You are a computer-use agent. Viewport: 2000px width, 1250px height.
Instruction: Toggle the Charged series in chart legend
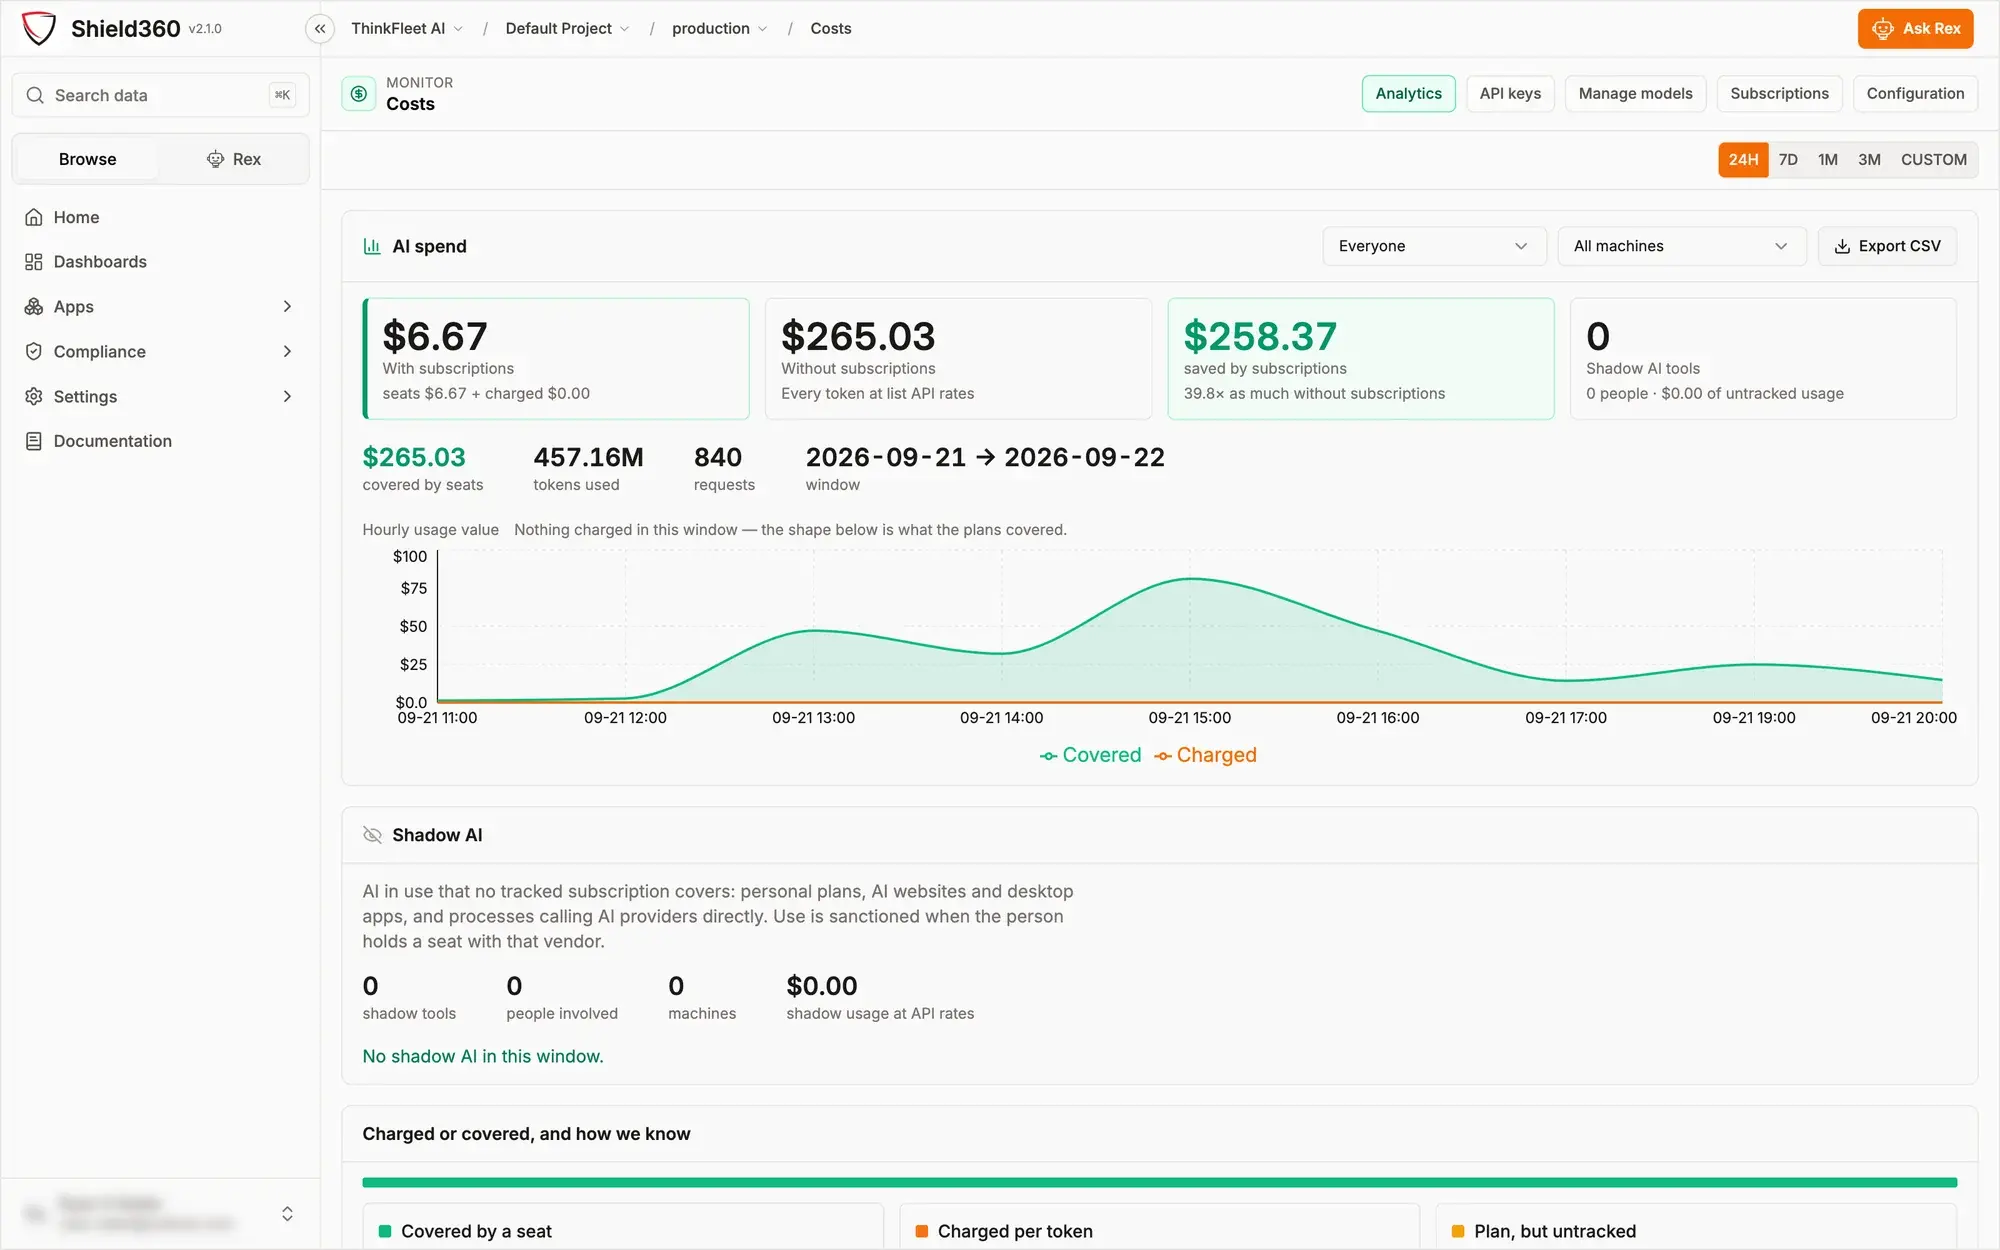pos(1205,755)
